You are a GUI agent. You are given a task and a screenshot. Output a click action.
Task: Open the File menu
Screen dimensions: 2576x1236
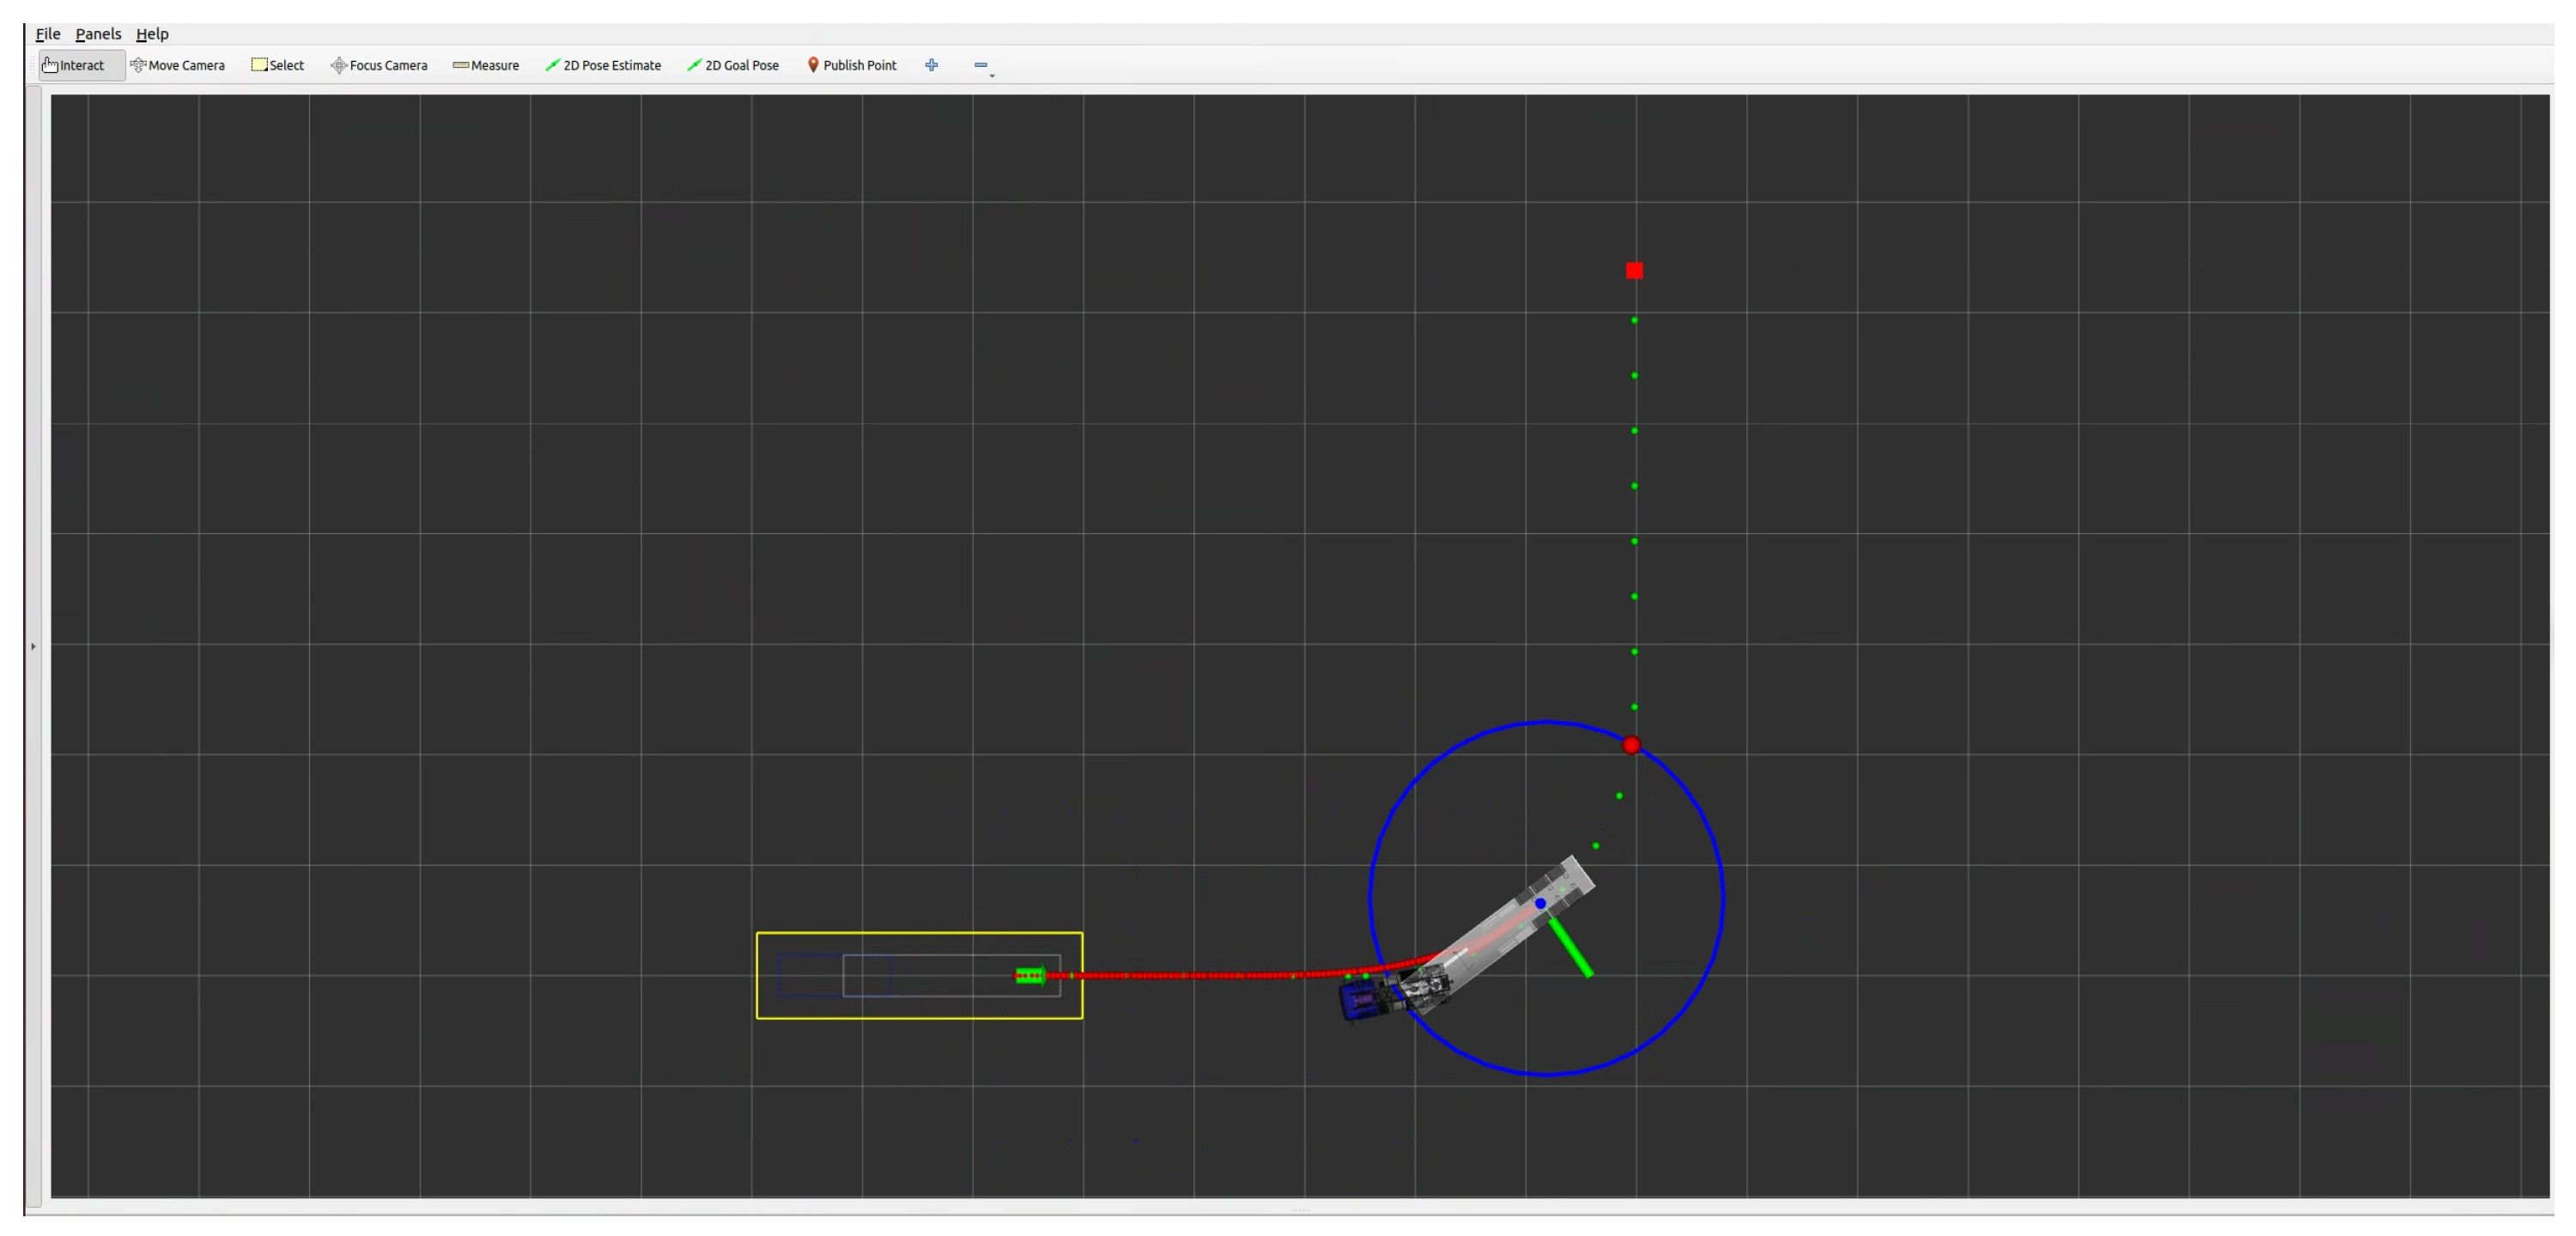click(x=48, y=34)
